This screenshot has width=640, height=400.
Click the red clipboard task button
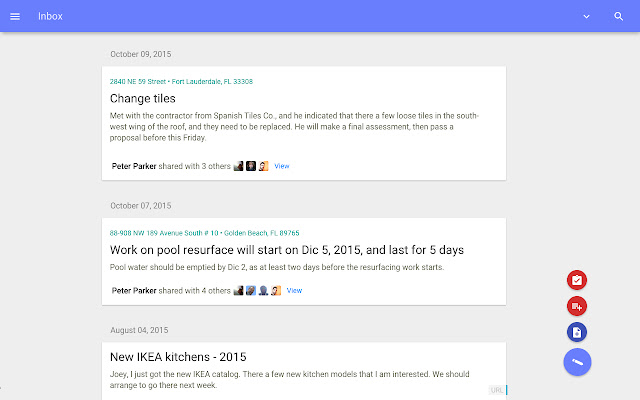(x=577, y=280)
